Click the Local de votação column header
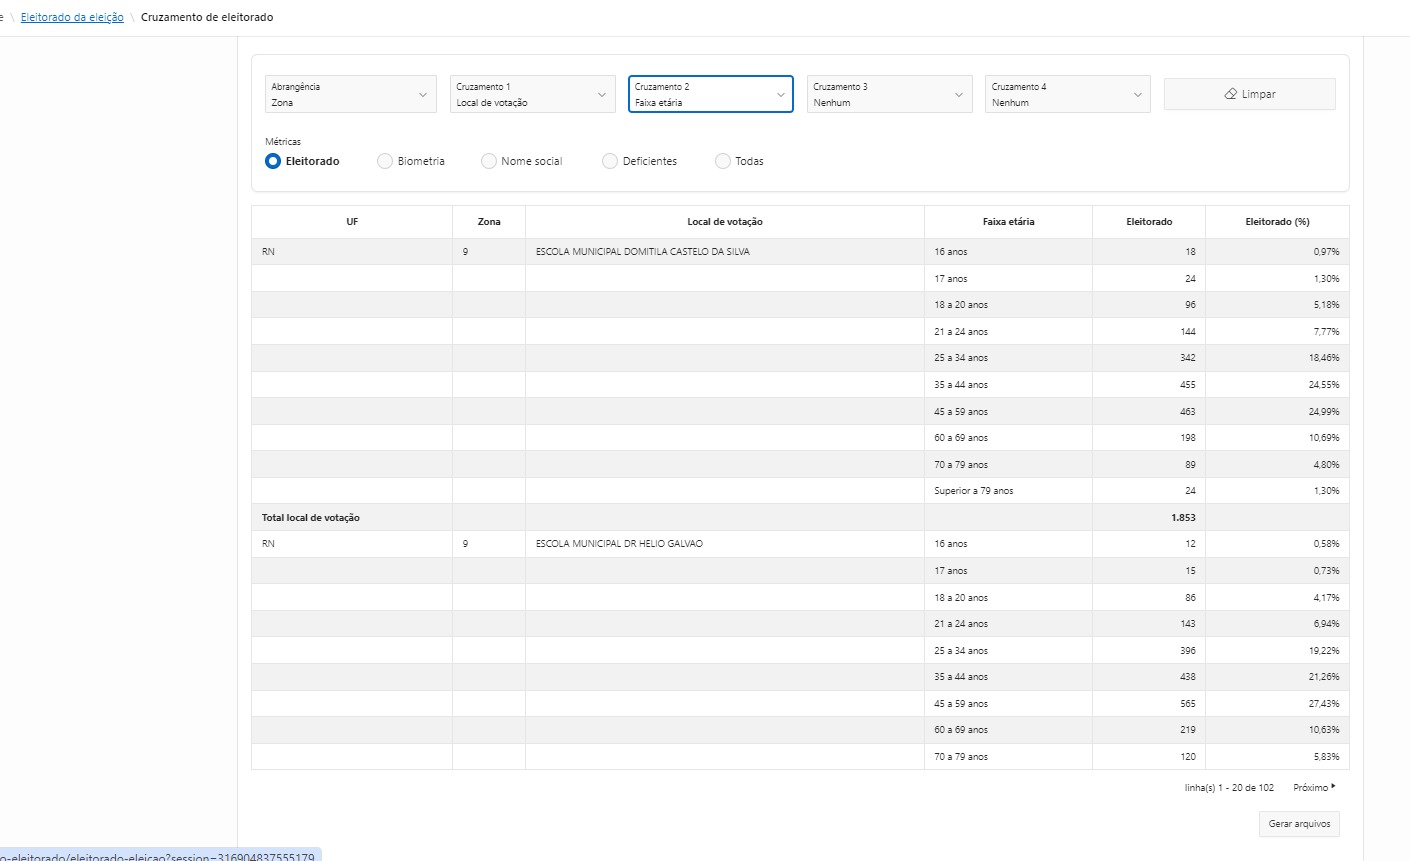Image resolution: width=1410 pixels, height=861 pixels. [x=725, y=222]
